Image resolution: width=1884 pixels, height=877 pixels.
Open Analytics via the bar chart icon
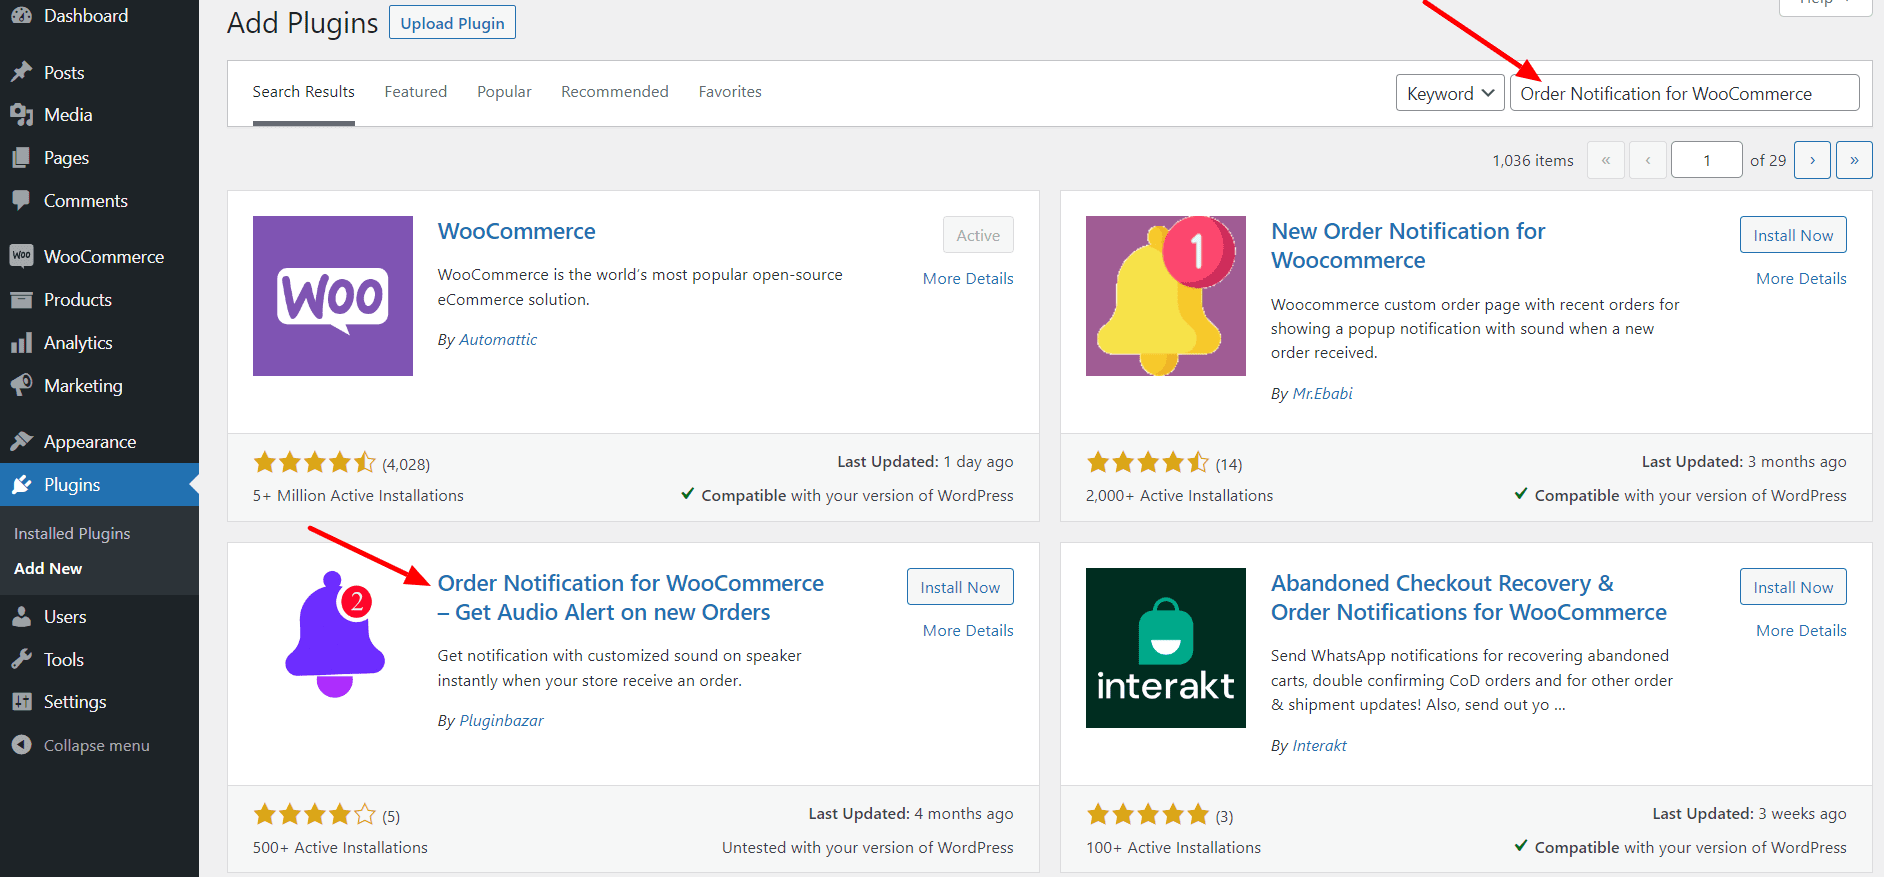(21, 343)
